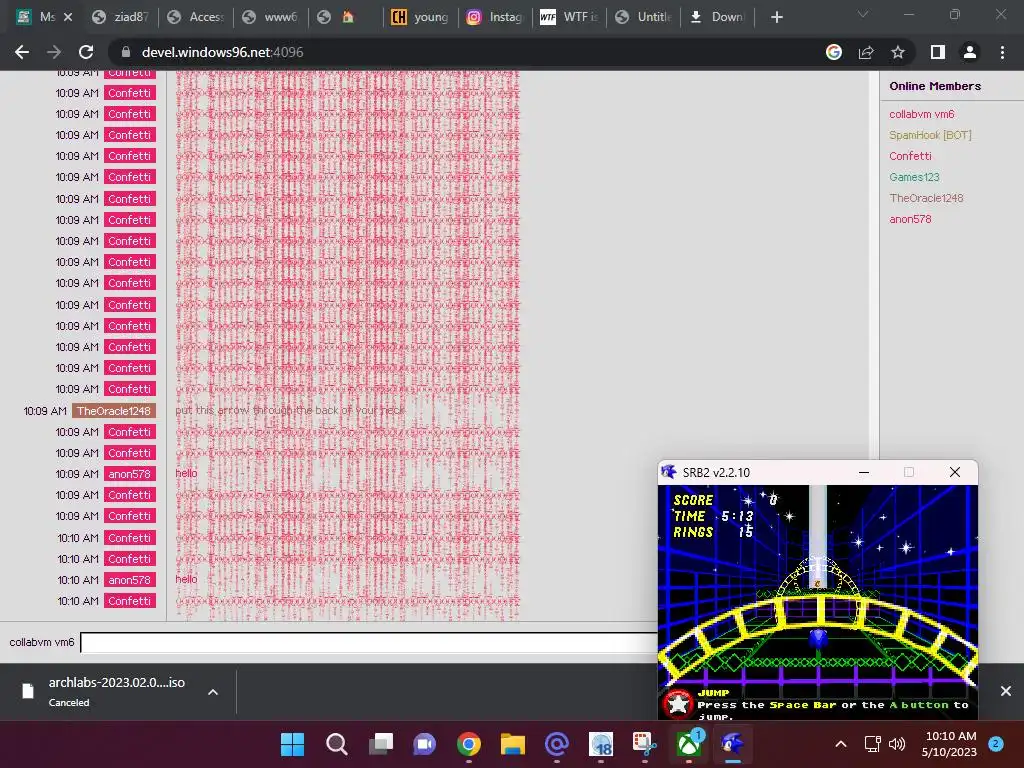Show hidden system tray icons
This screenshot has width=1024, height=768.
coord(841,744)
